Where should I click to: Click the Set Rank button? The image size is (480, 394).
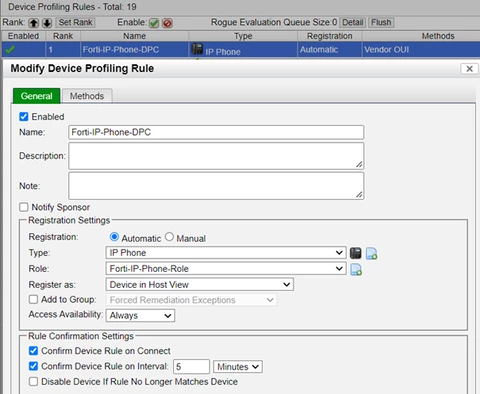pos(75,22)
